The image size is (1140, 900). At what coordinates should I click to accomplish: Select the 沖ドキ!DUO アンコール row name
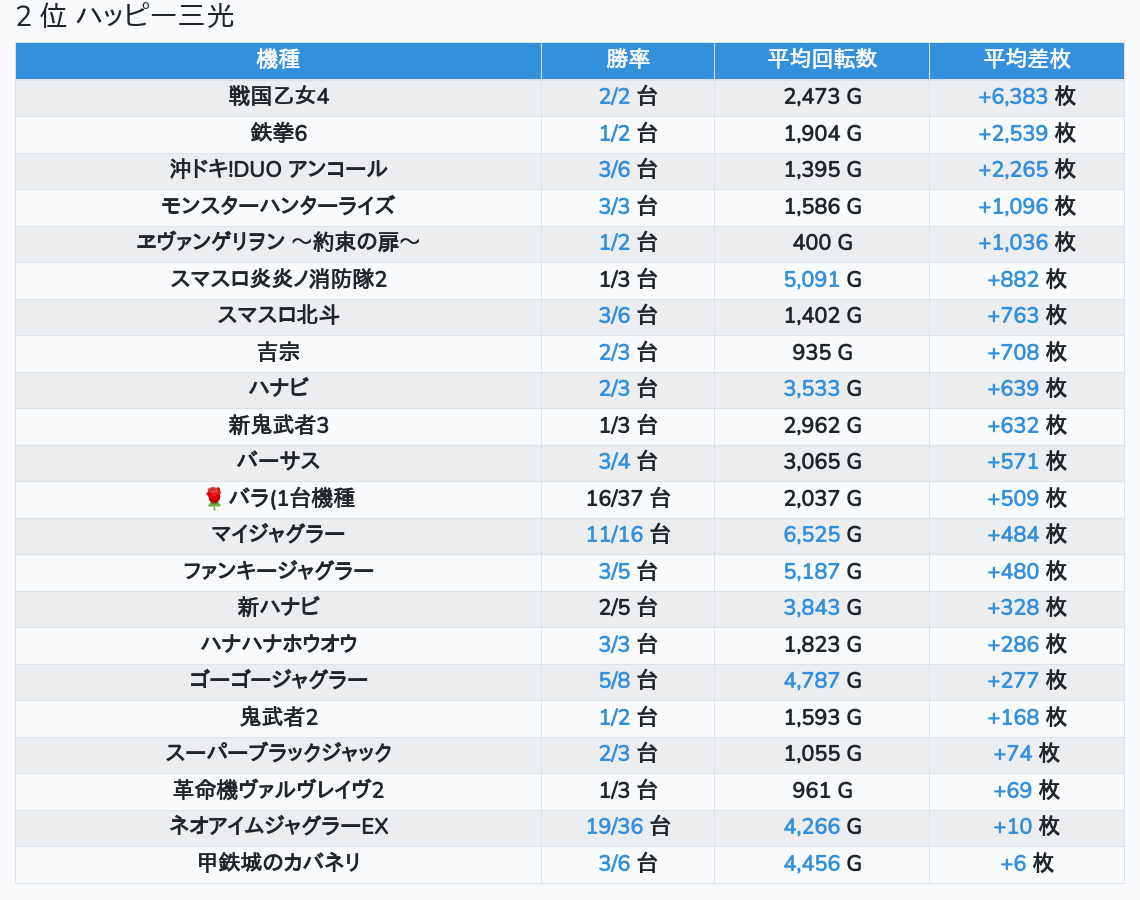pyautogui.click(x=278, y=170)
